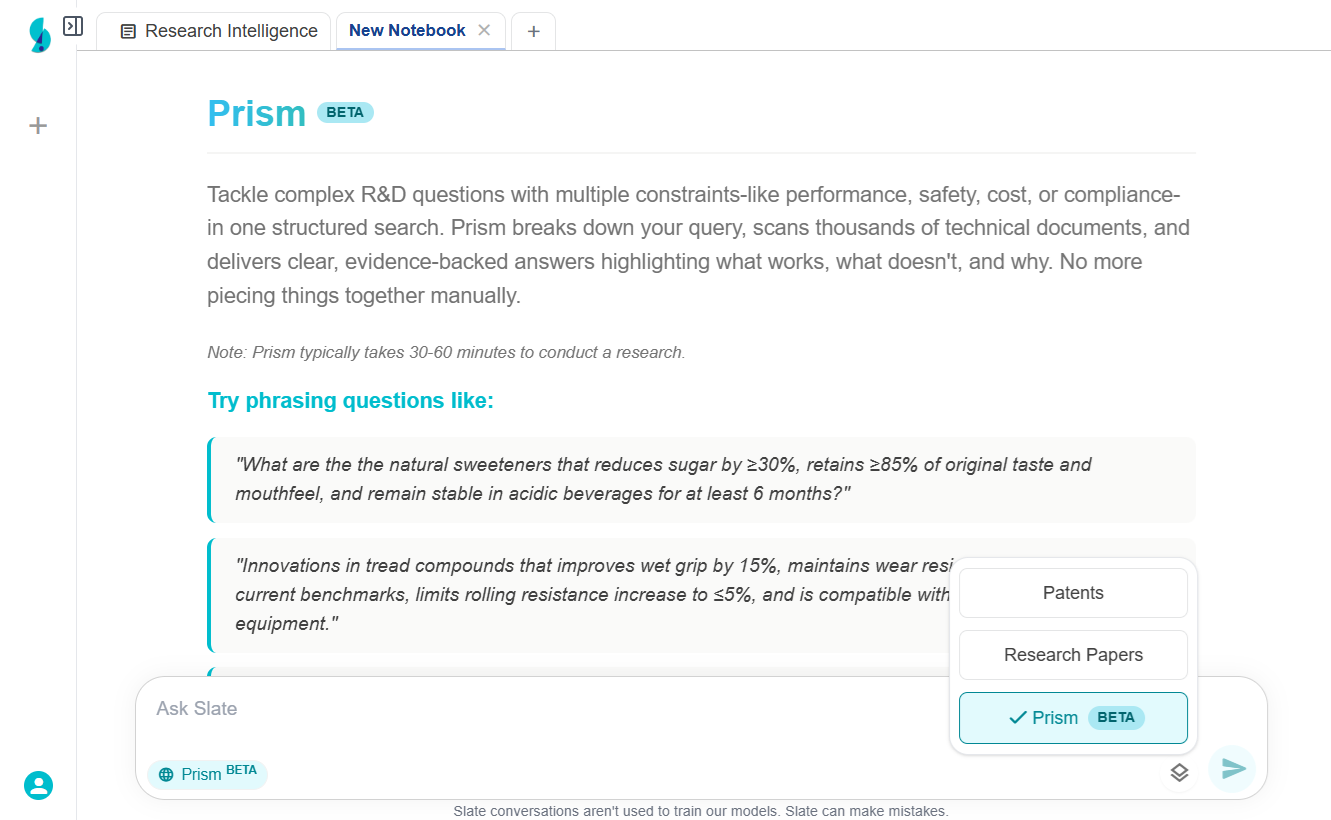1331x820 pixels.
Task: Click the large Prism page heading
Action: pos(256,114)
